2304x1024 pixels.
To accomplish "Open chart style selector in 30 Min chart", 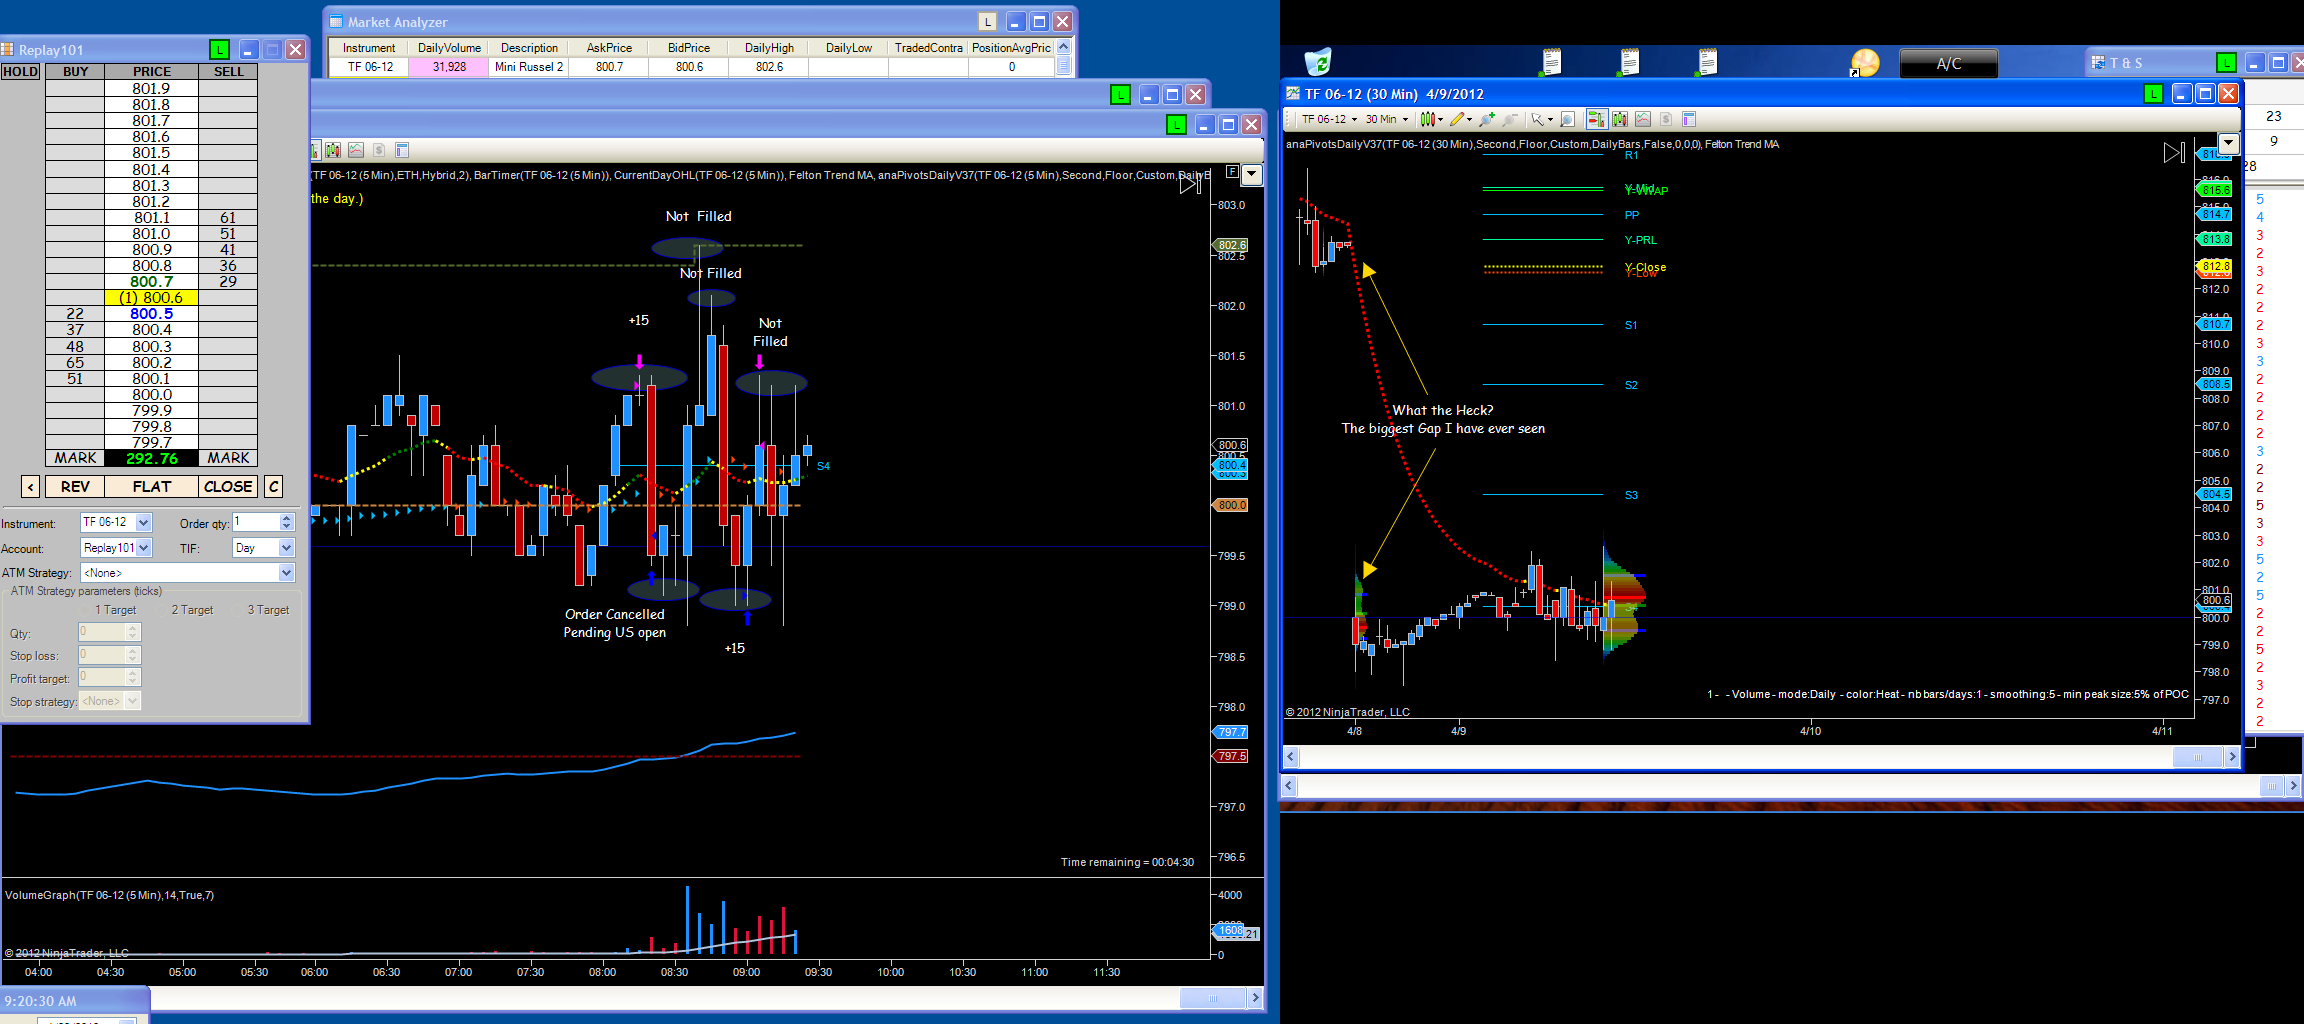I will coord(1432,119).
